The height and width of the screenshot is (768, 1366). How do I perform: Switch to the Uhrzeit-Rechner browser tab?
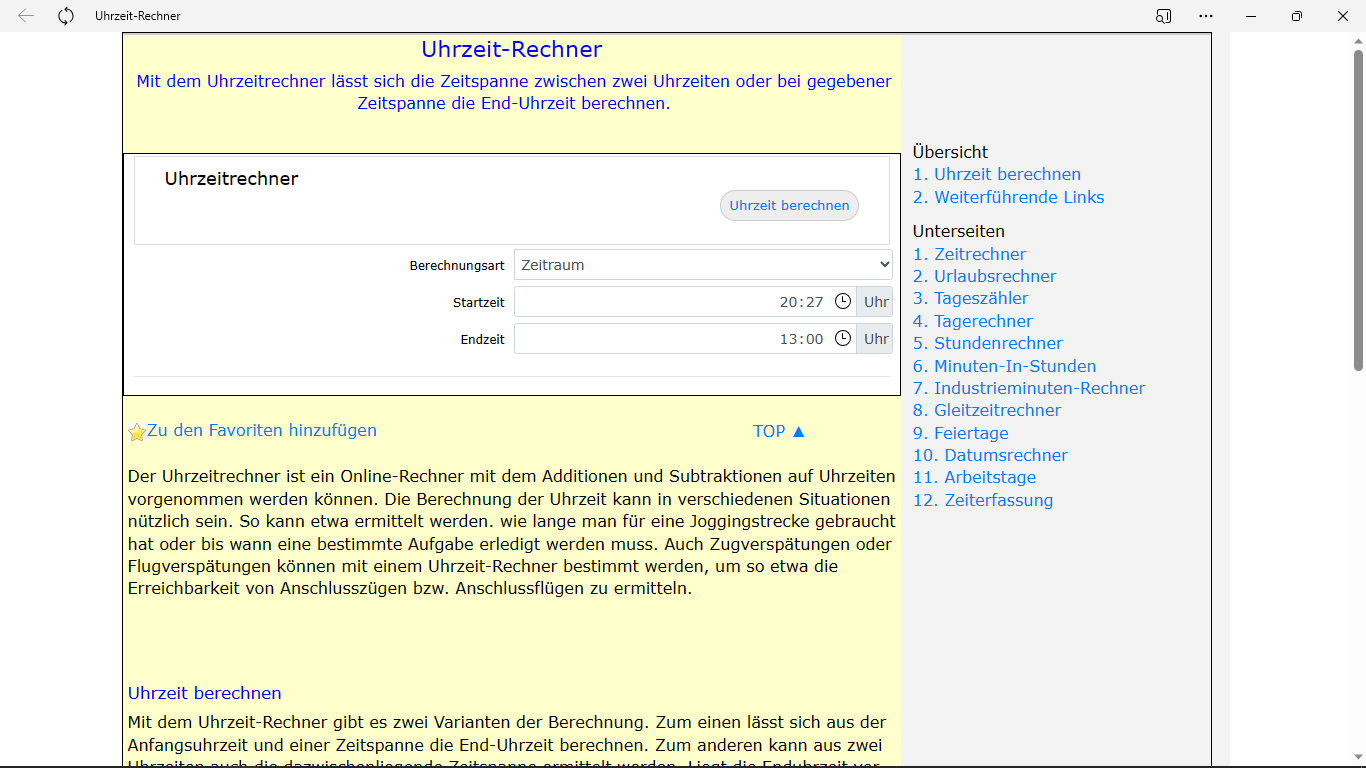tap(135, 16)
